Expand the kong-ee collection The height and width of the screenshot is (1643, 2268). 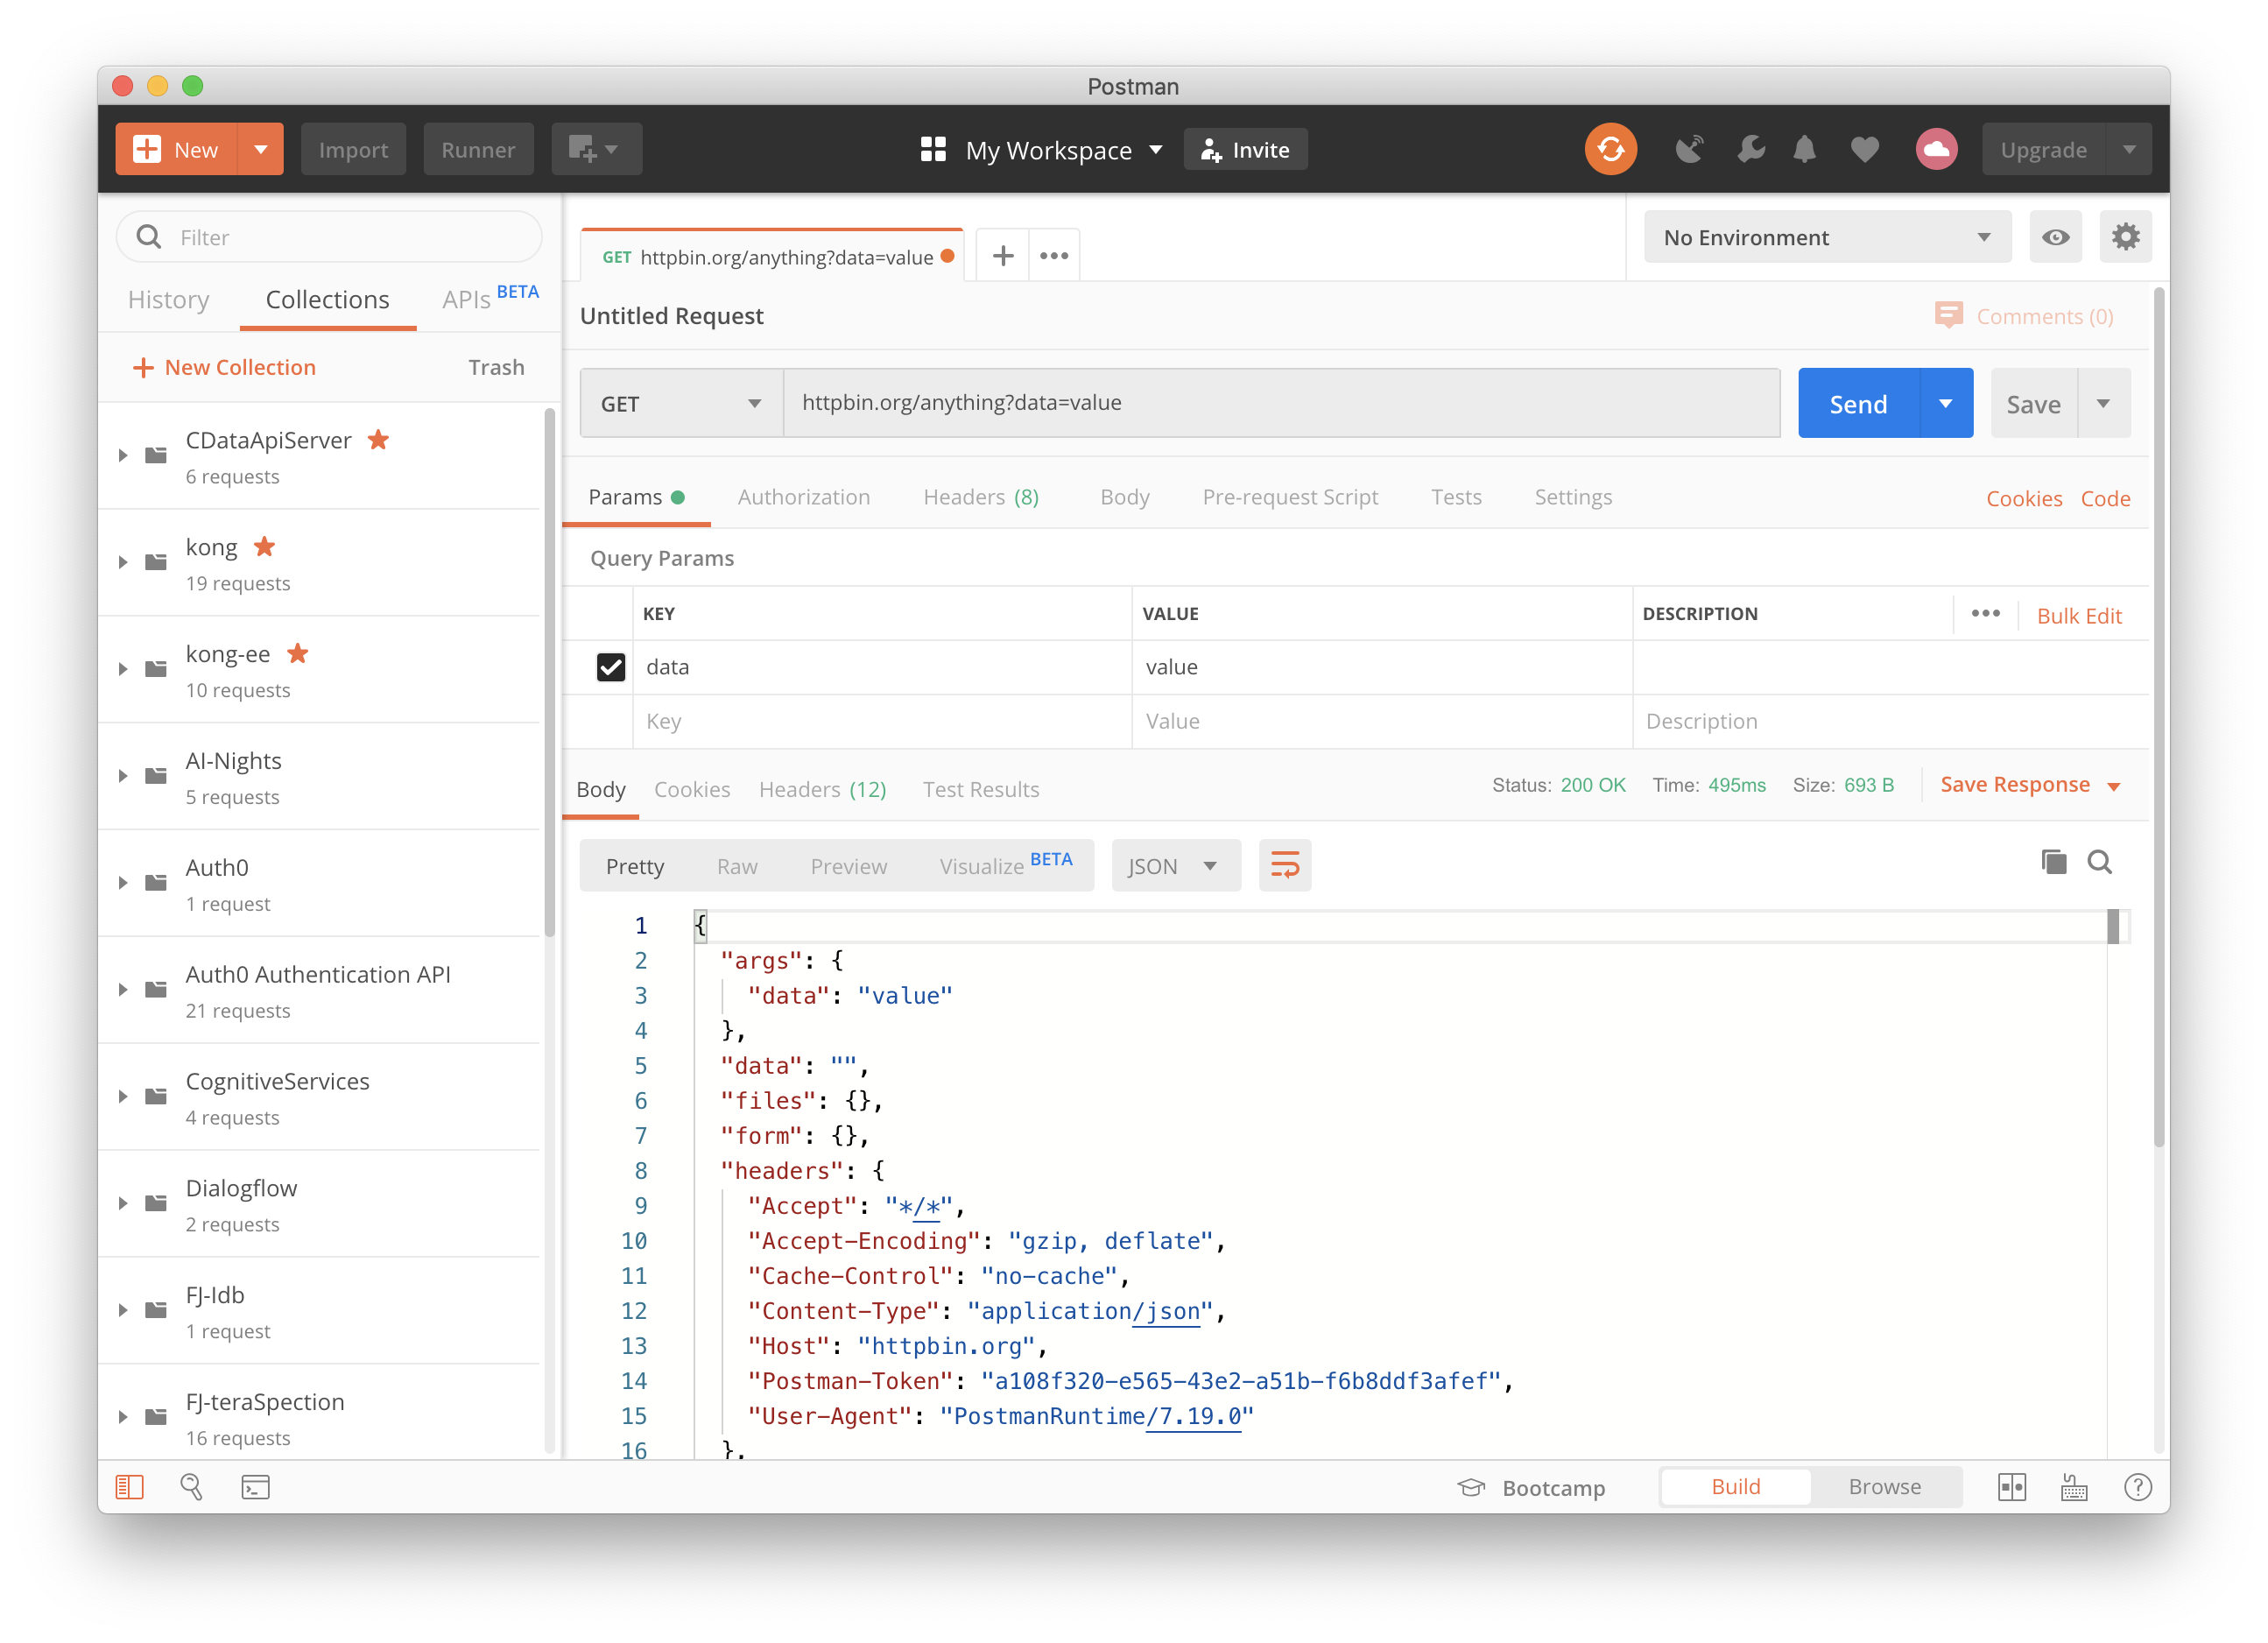click(123, 669)
